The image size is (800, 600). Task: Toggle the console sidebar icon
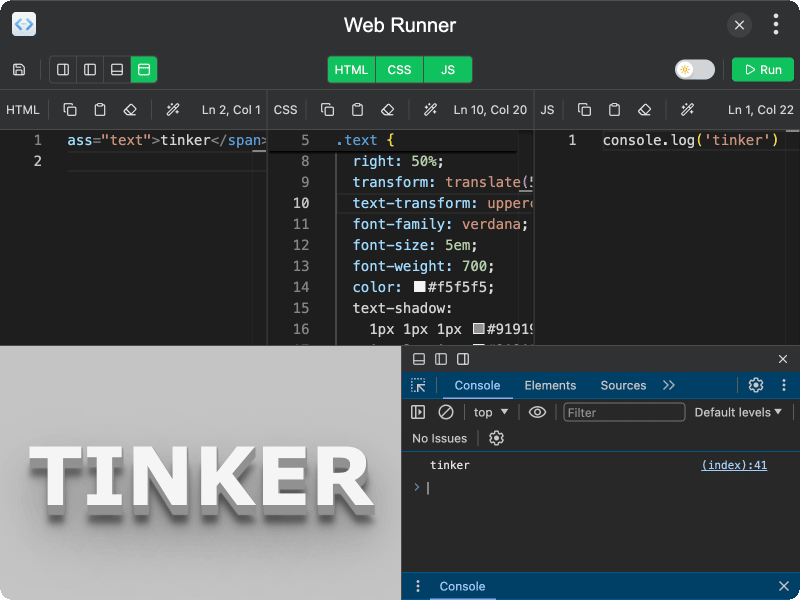coord(418,412)
